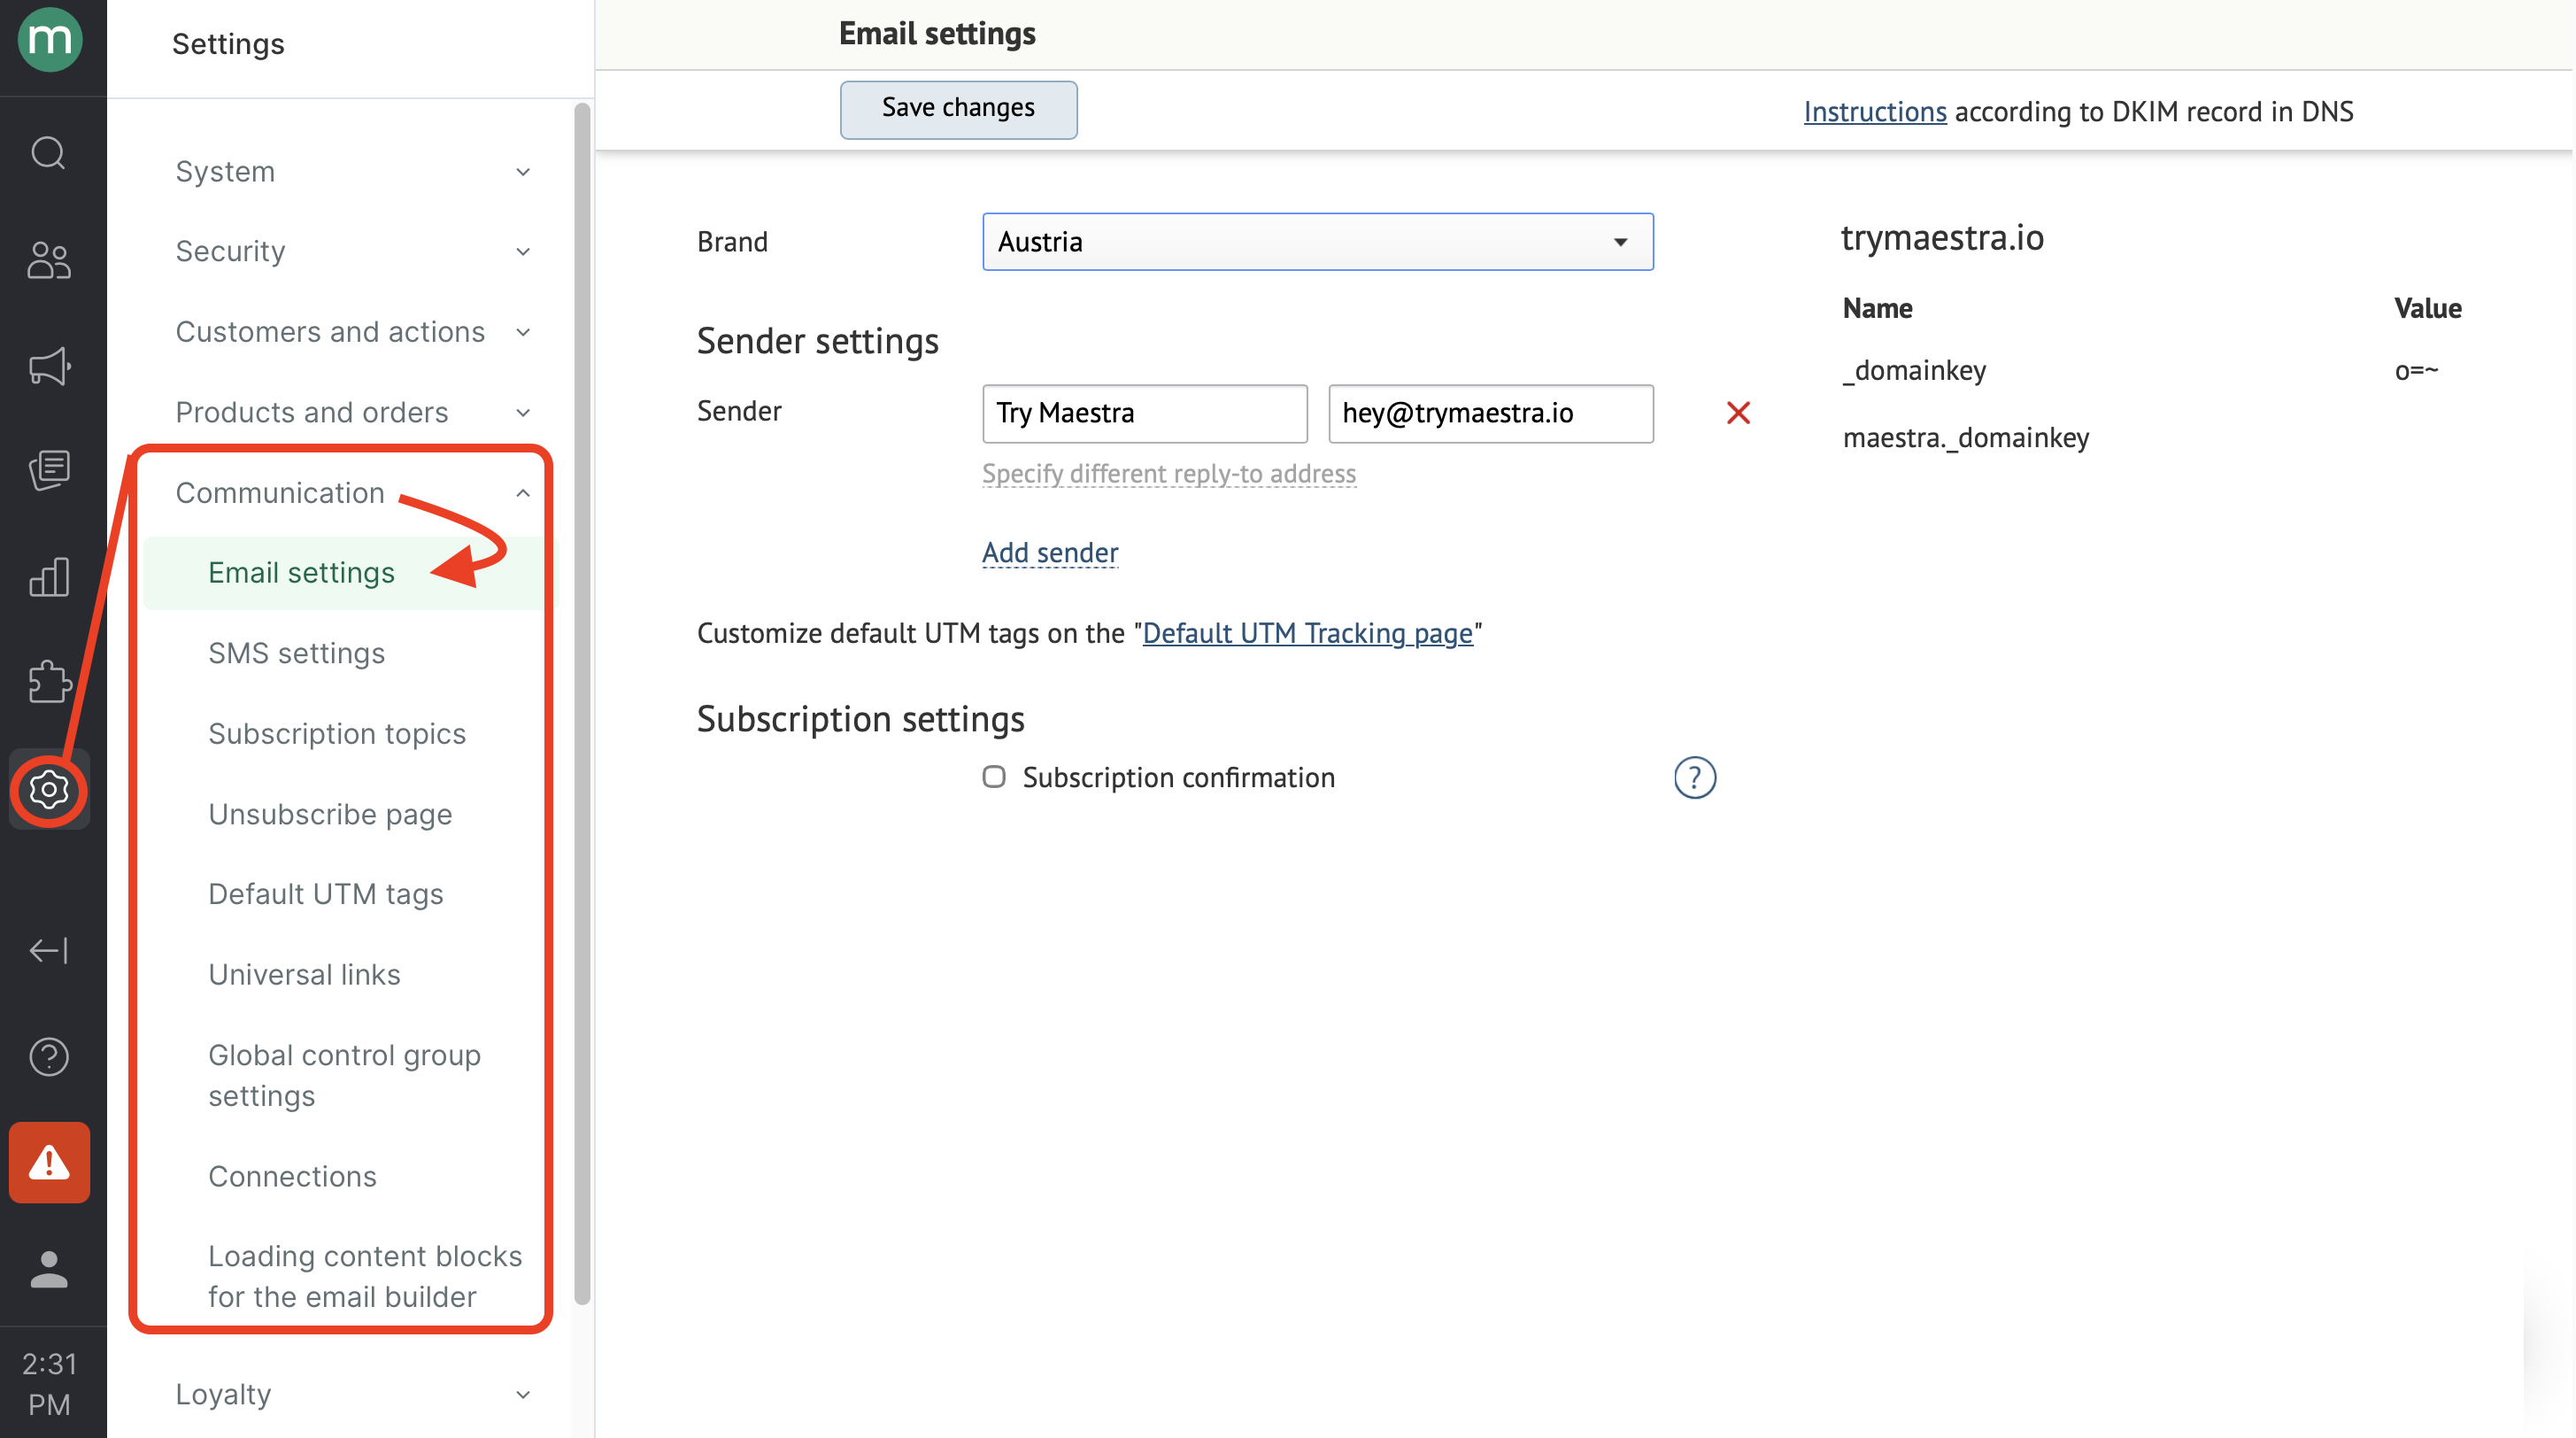The width and height of the screenshot is (2576, 1438).
Task: Open SMS settings
Action: point(297,653)
